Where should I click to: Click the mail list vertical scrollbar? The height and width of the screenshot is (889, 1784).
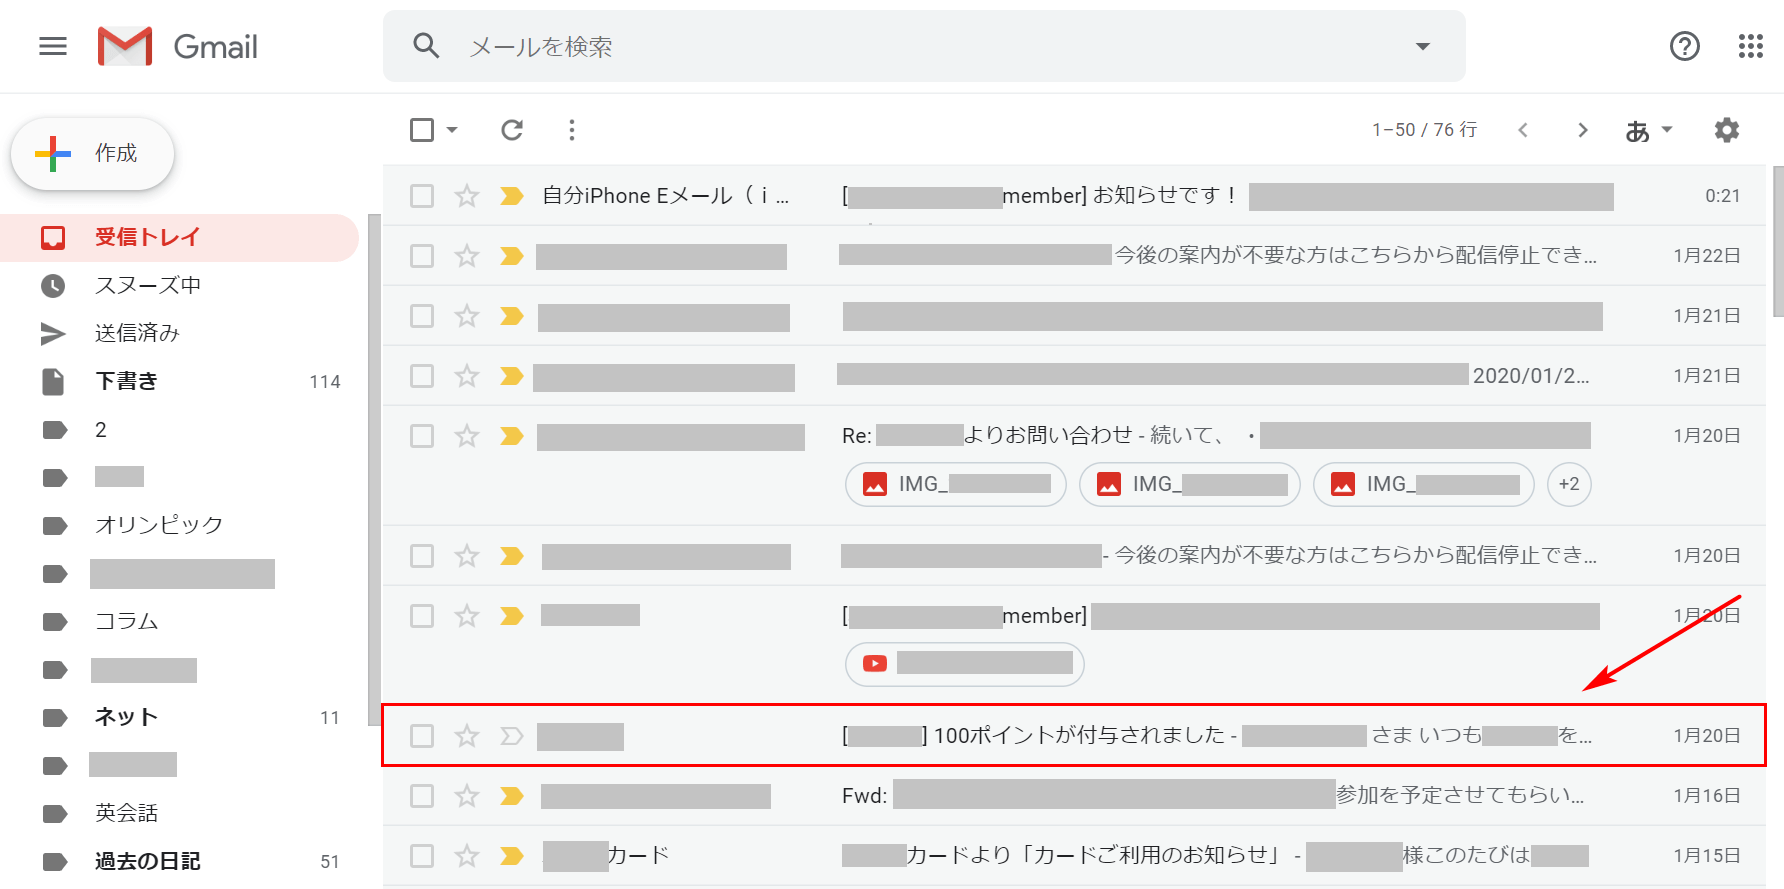tap(1777, 241)
